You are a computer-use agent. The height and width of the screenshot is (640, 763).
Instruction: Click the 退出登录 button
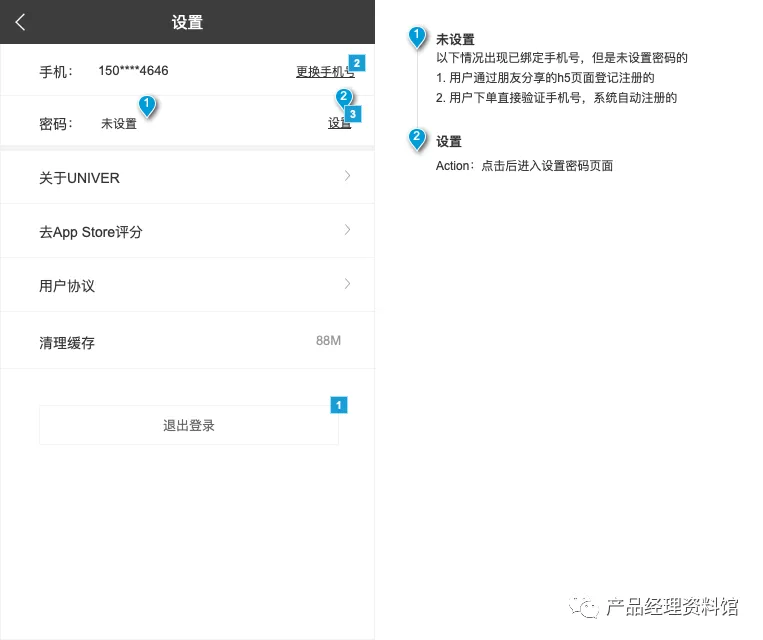[189, 425]
